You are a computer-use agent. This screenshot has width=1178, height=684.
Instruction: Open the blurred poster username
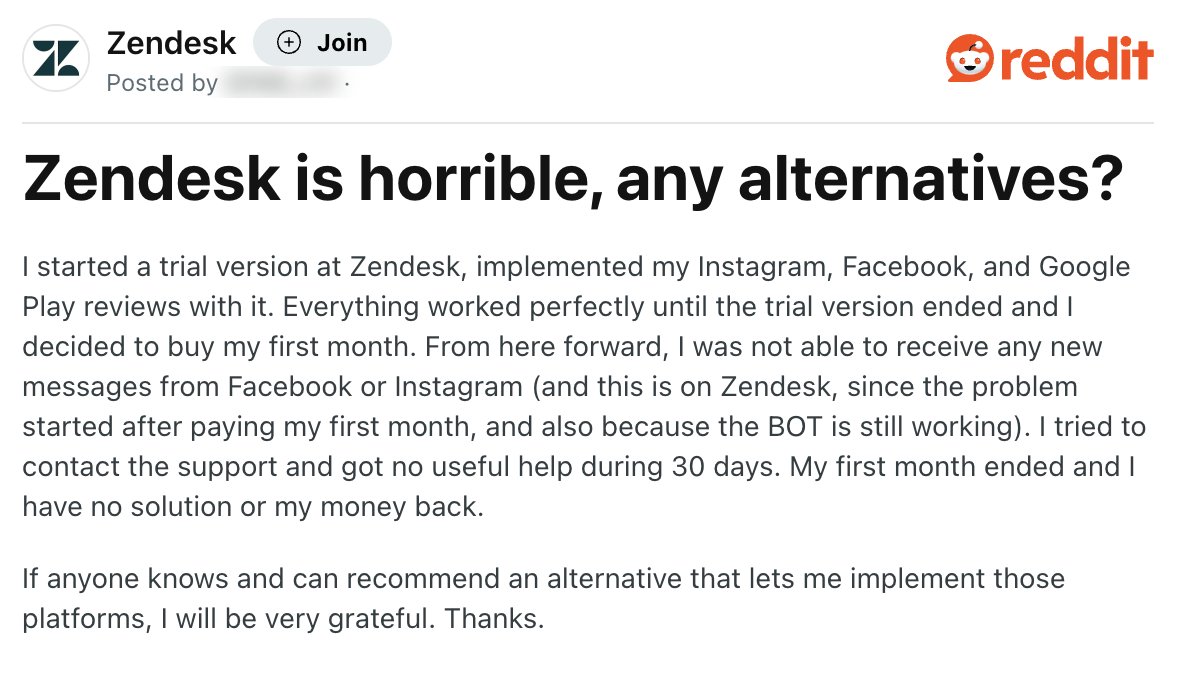pyautogui.click(x=283, y=84)
